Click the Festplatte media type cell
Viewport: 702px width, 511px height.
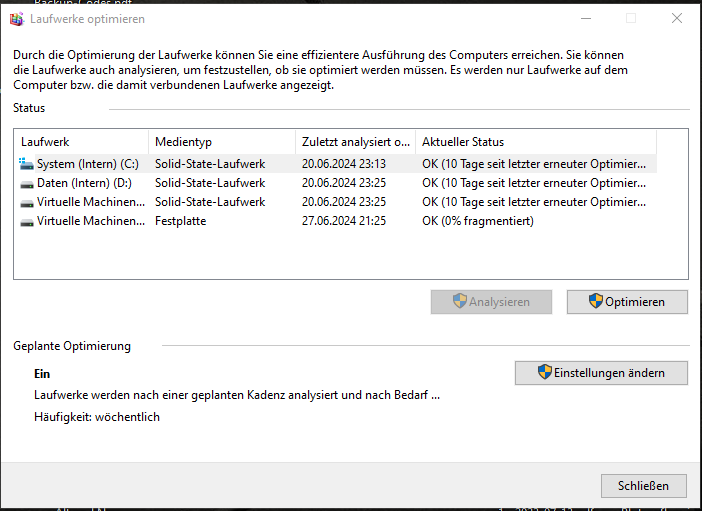tap(180, 221)
